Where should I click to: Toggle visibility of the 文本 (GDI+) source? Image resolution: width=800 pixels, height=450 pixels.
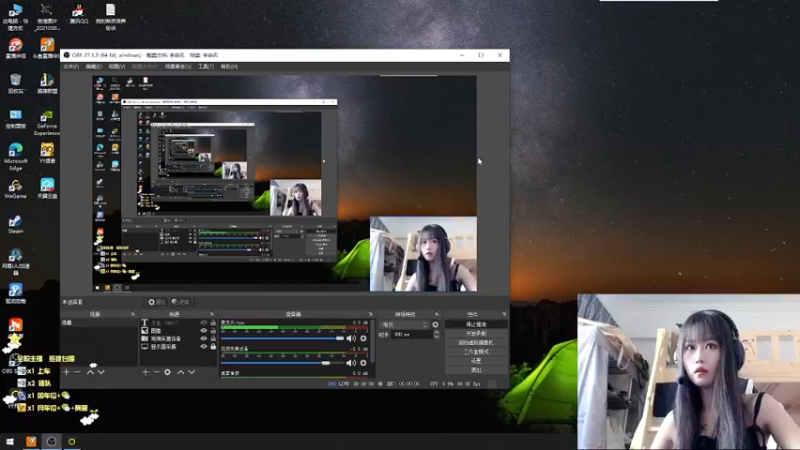pyautogui.click(x=204, y=323)
